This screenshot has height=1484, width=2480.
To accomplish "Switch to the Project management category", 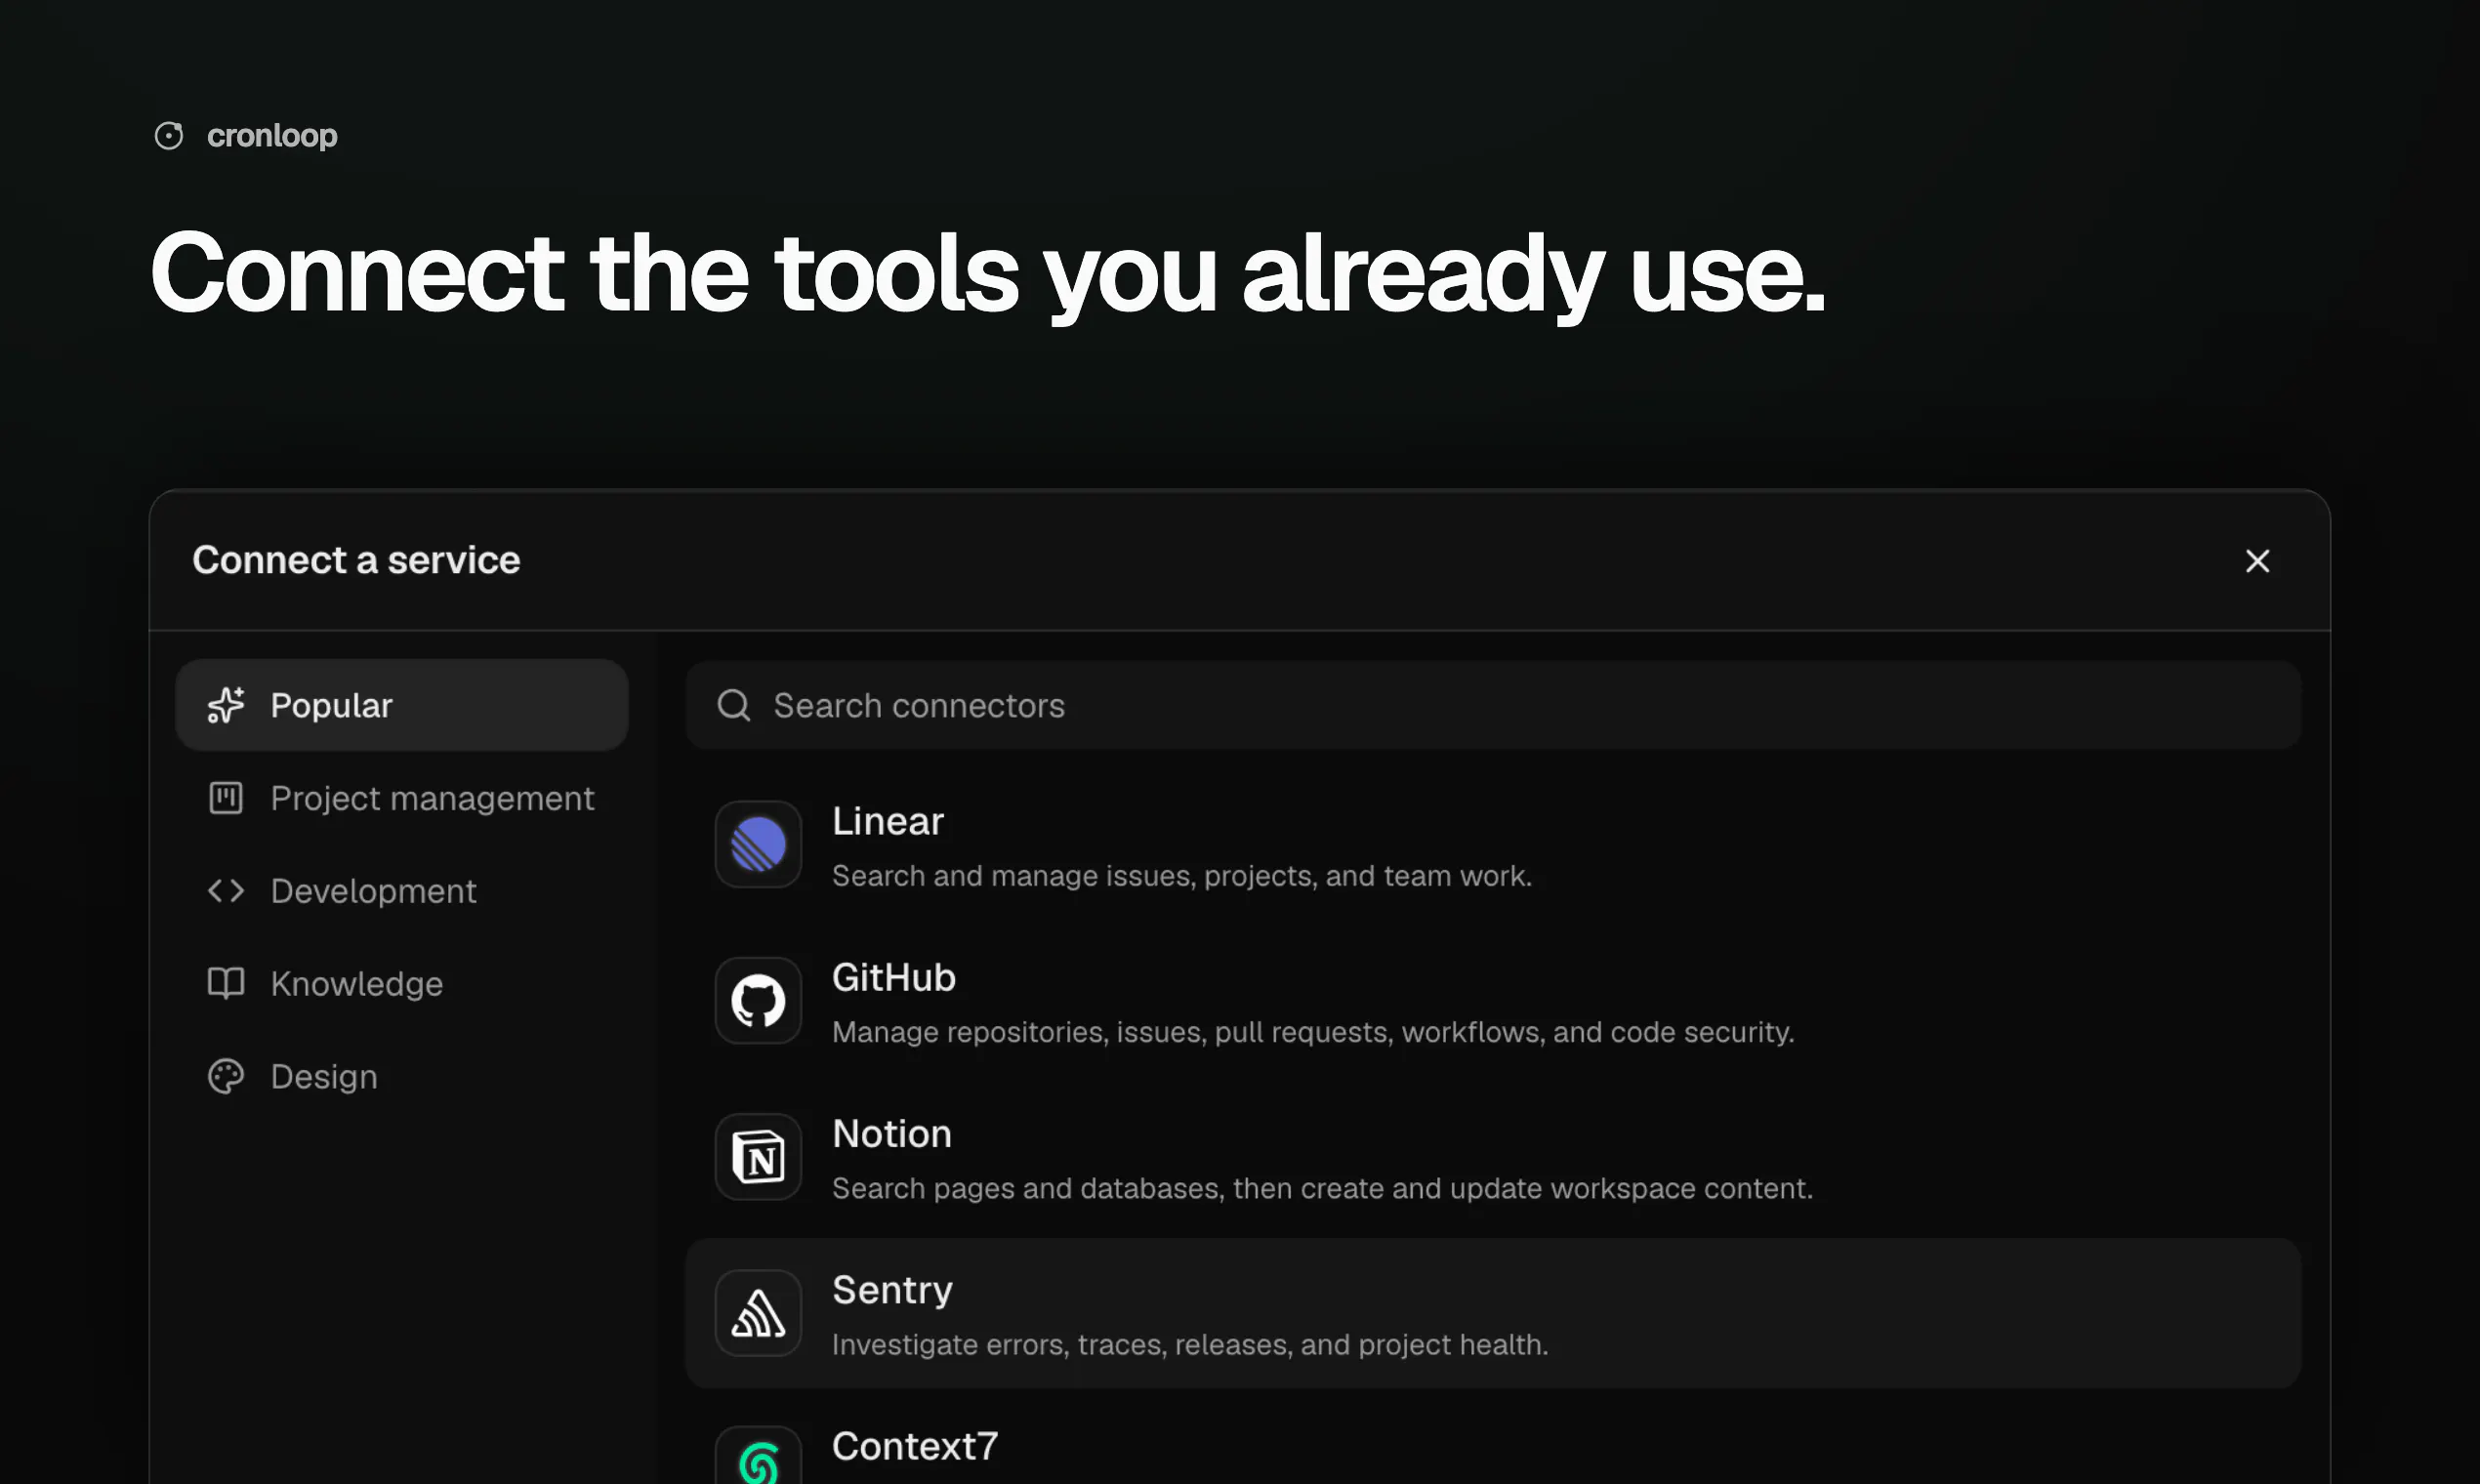I will [402, 798].
